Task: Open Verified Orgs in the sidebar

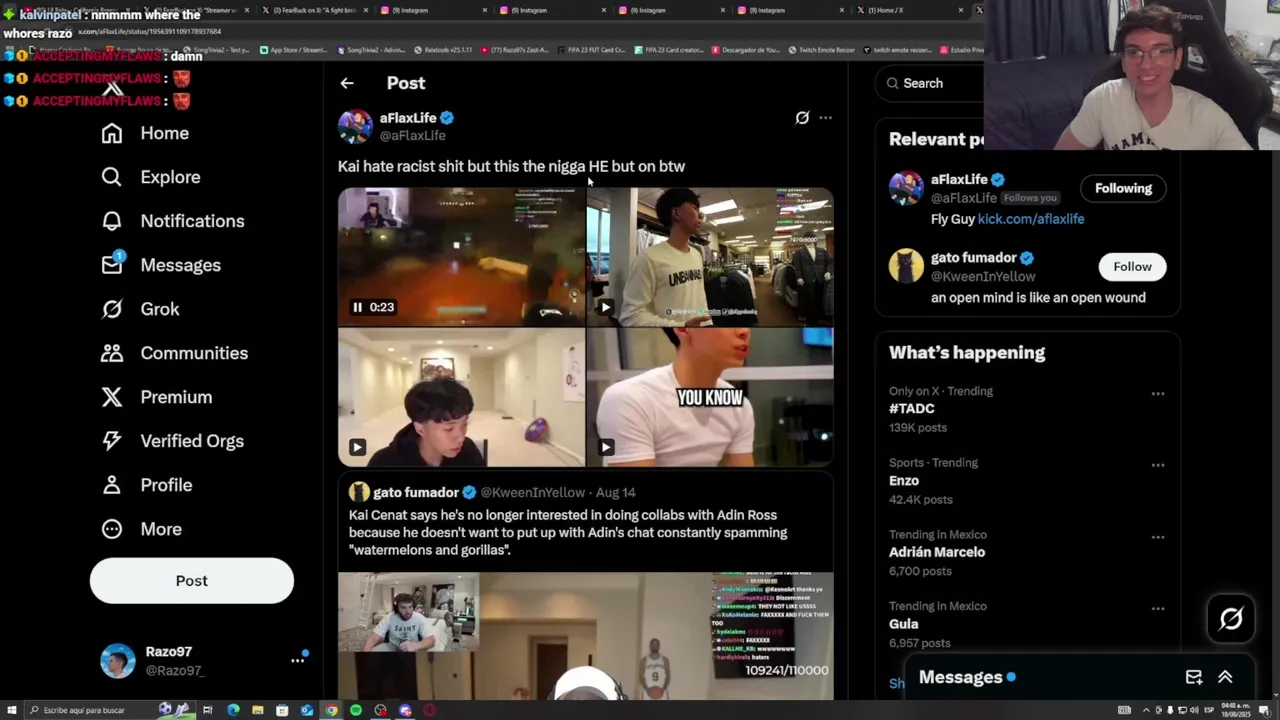Action: [172, 441]
